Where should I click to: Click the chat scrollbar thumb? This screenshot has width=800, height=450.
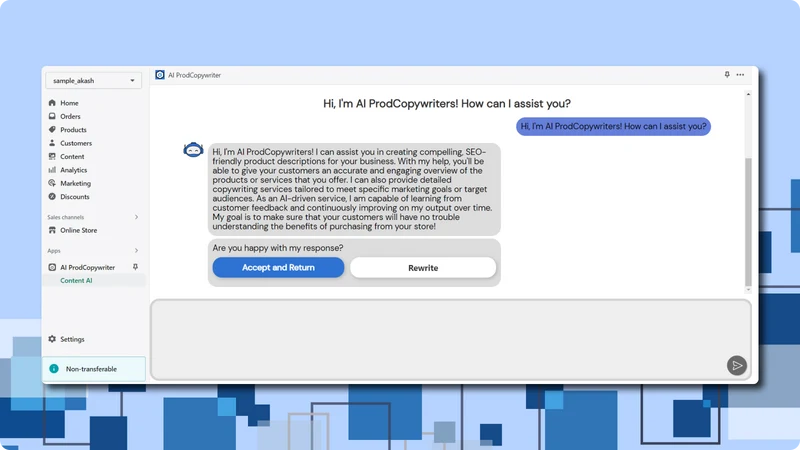(748, 222)
